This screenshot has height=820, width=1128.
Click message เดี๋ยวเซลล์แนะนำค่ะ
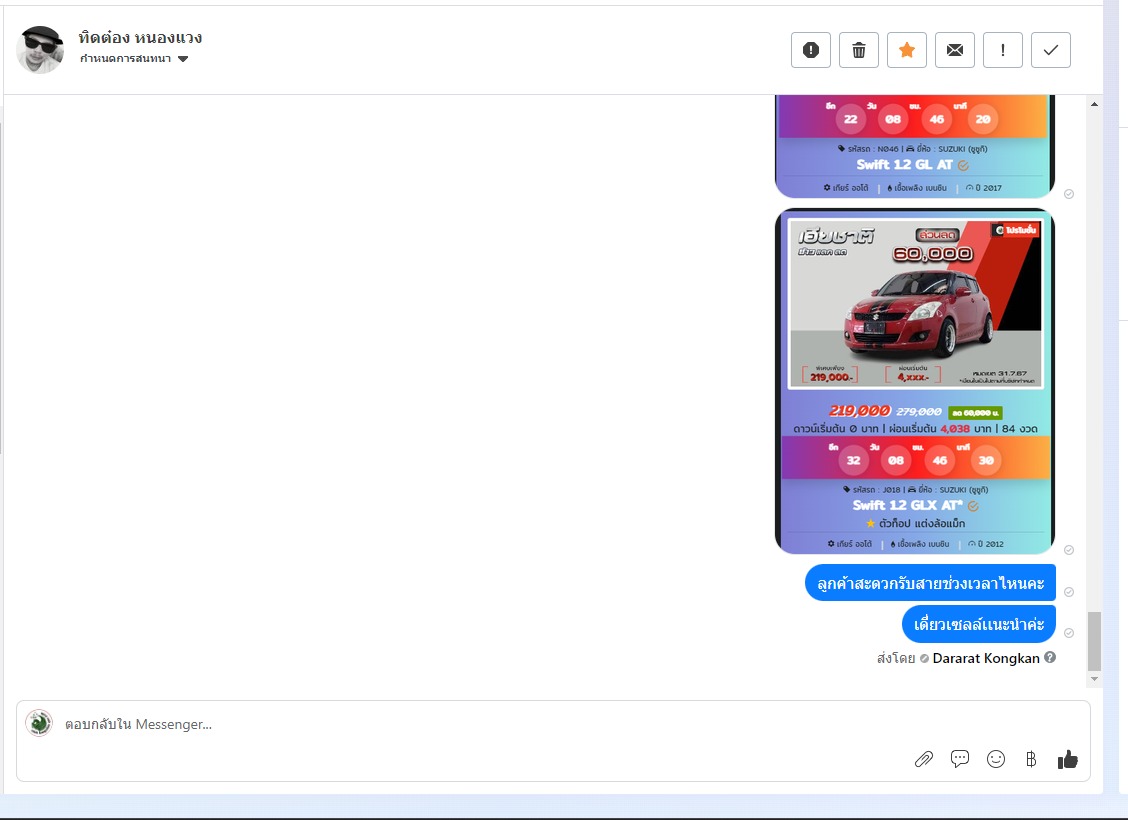click(979, 624)
